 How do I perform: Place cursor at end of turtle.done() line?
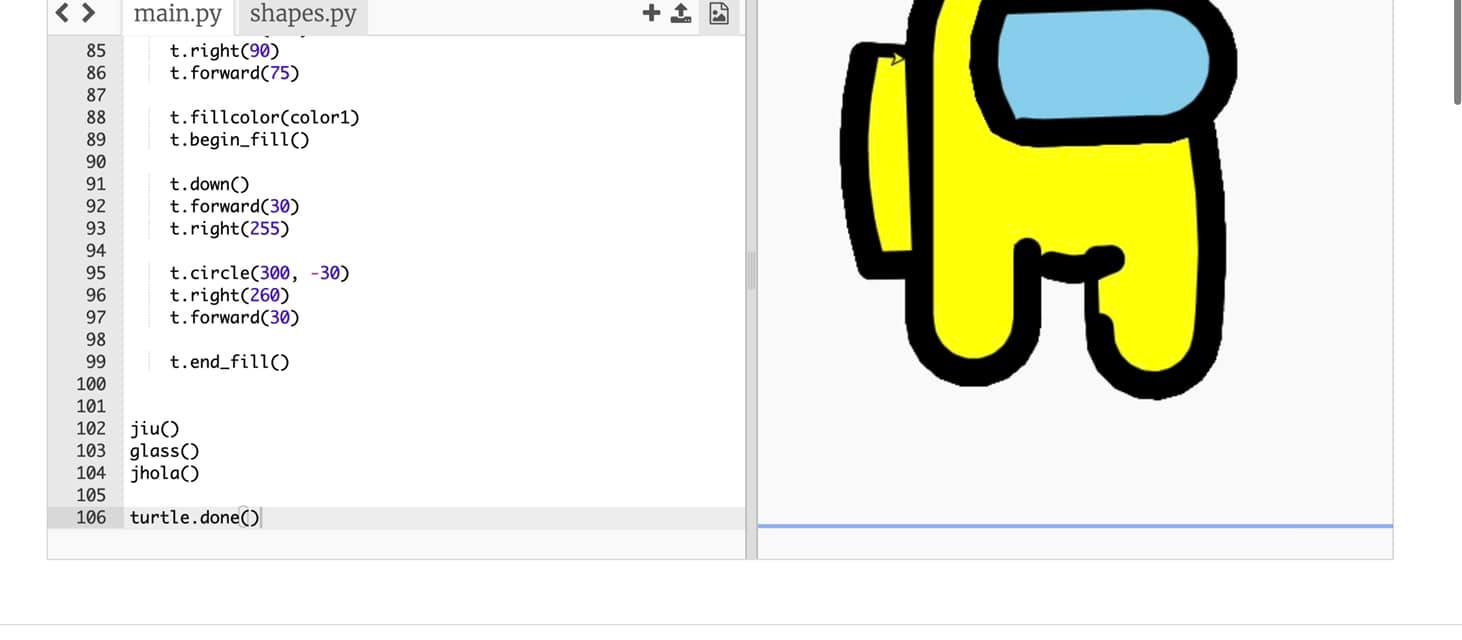(x=261, y=518)
